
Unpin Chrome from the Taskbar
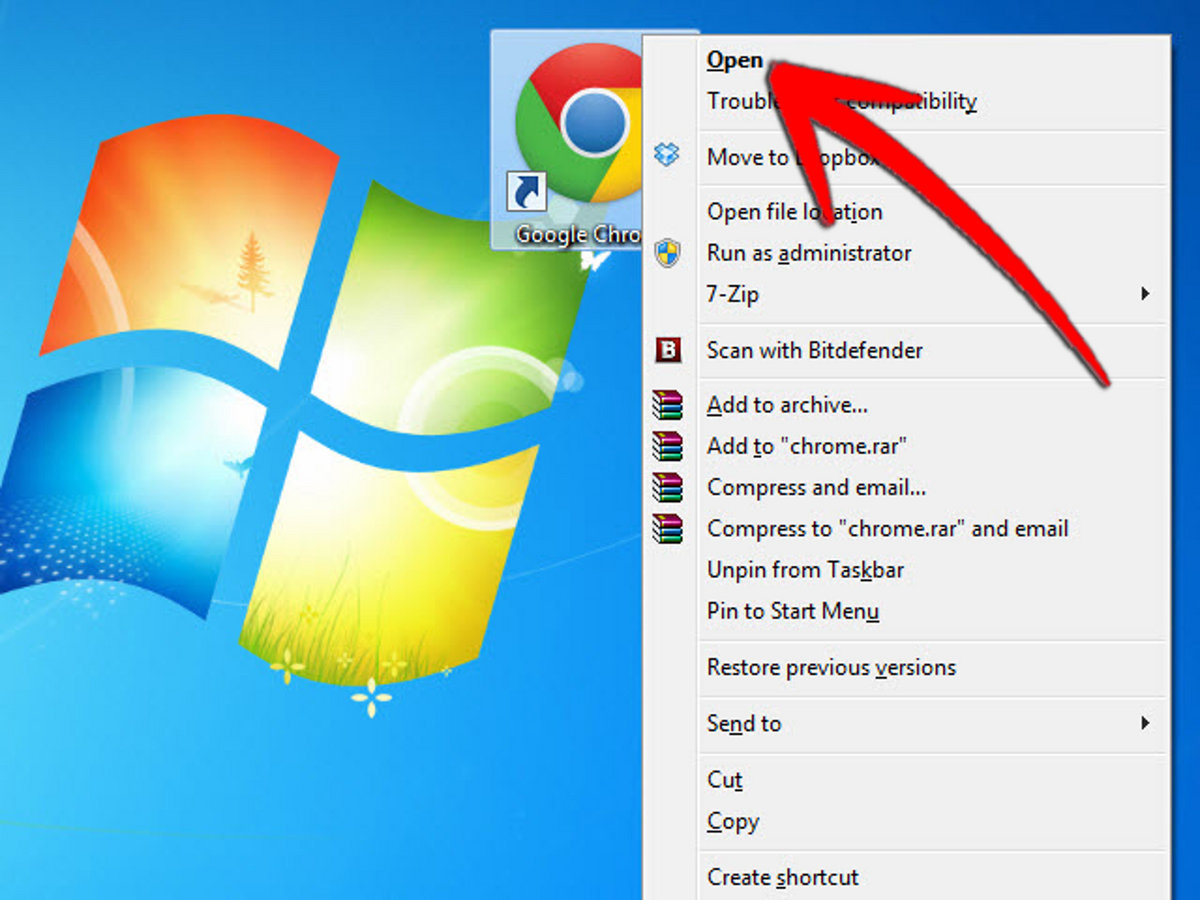point(805,570)
